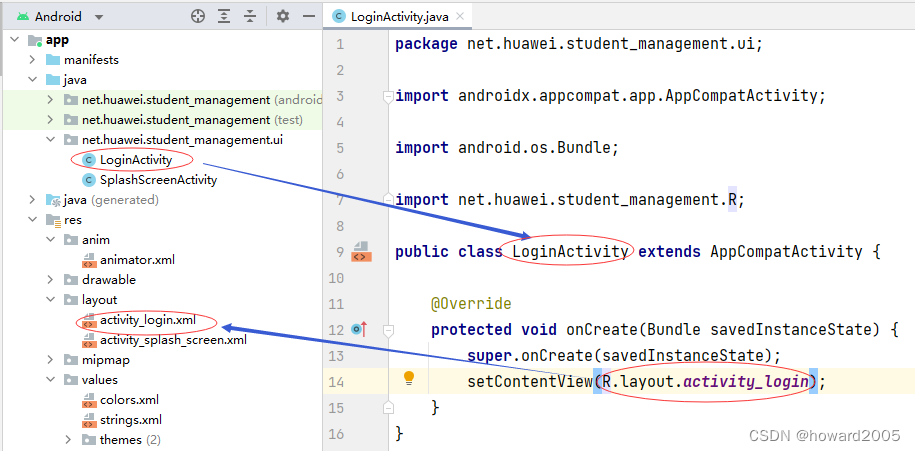Expand the themes resource group
Viewport: 915px width, 451px height.
(x=69, y=439)
